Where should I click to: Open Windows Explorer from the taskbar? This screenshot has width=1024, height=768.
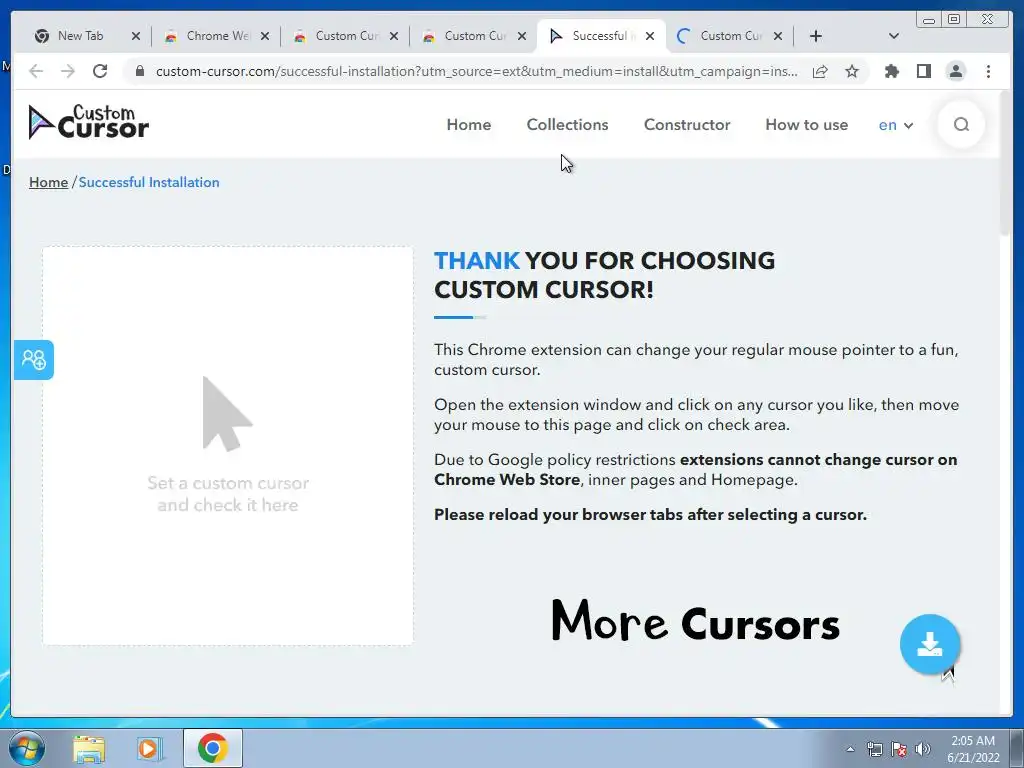click(89, 749)
